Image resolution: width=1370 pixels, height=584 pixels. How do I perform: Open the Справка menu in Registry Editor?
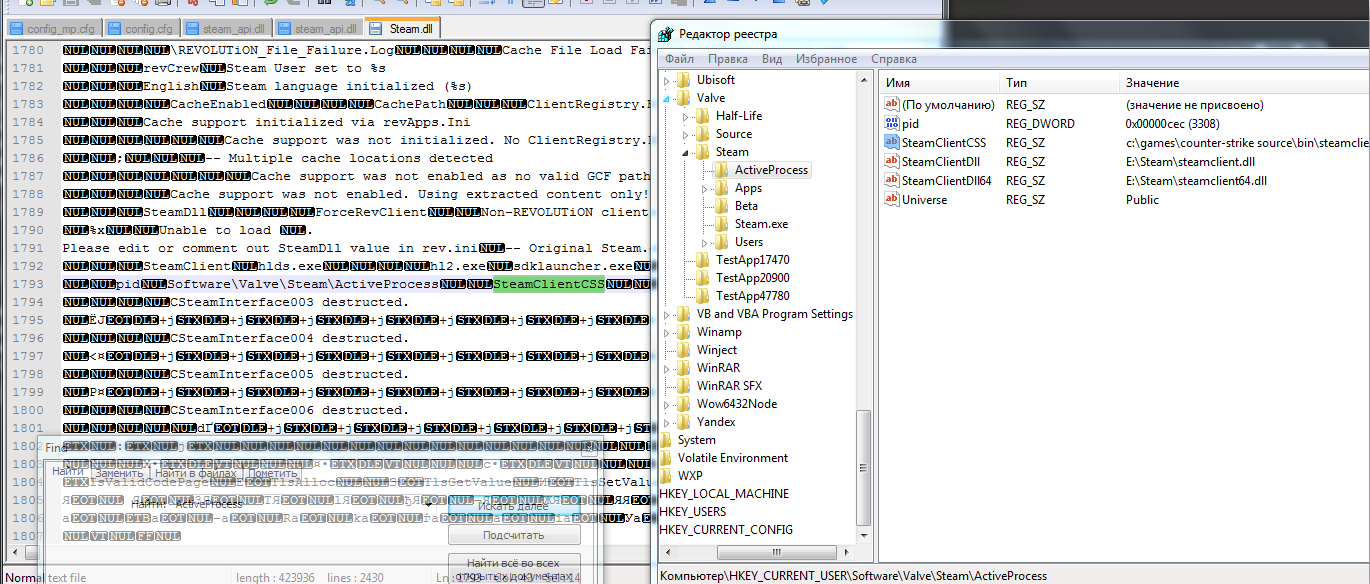click(x=893, y=59)
